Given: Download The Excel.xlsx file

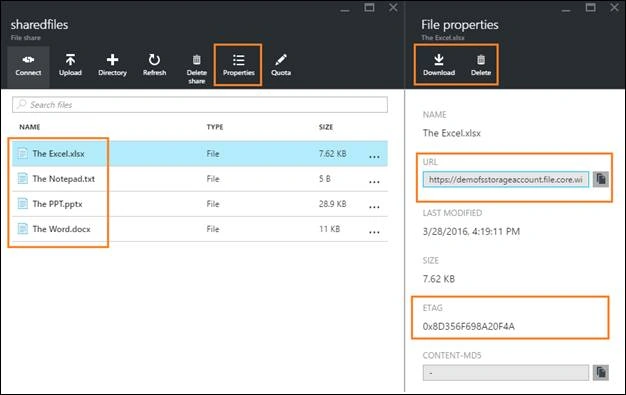Looking at the screenshot, I should (x=439, y=65).
